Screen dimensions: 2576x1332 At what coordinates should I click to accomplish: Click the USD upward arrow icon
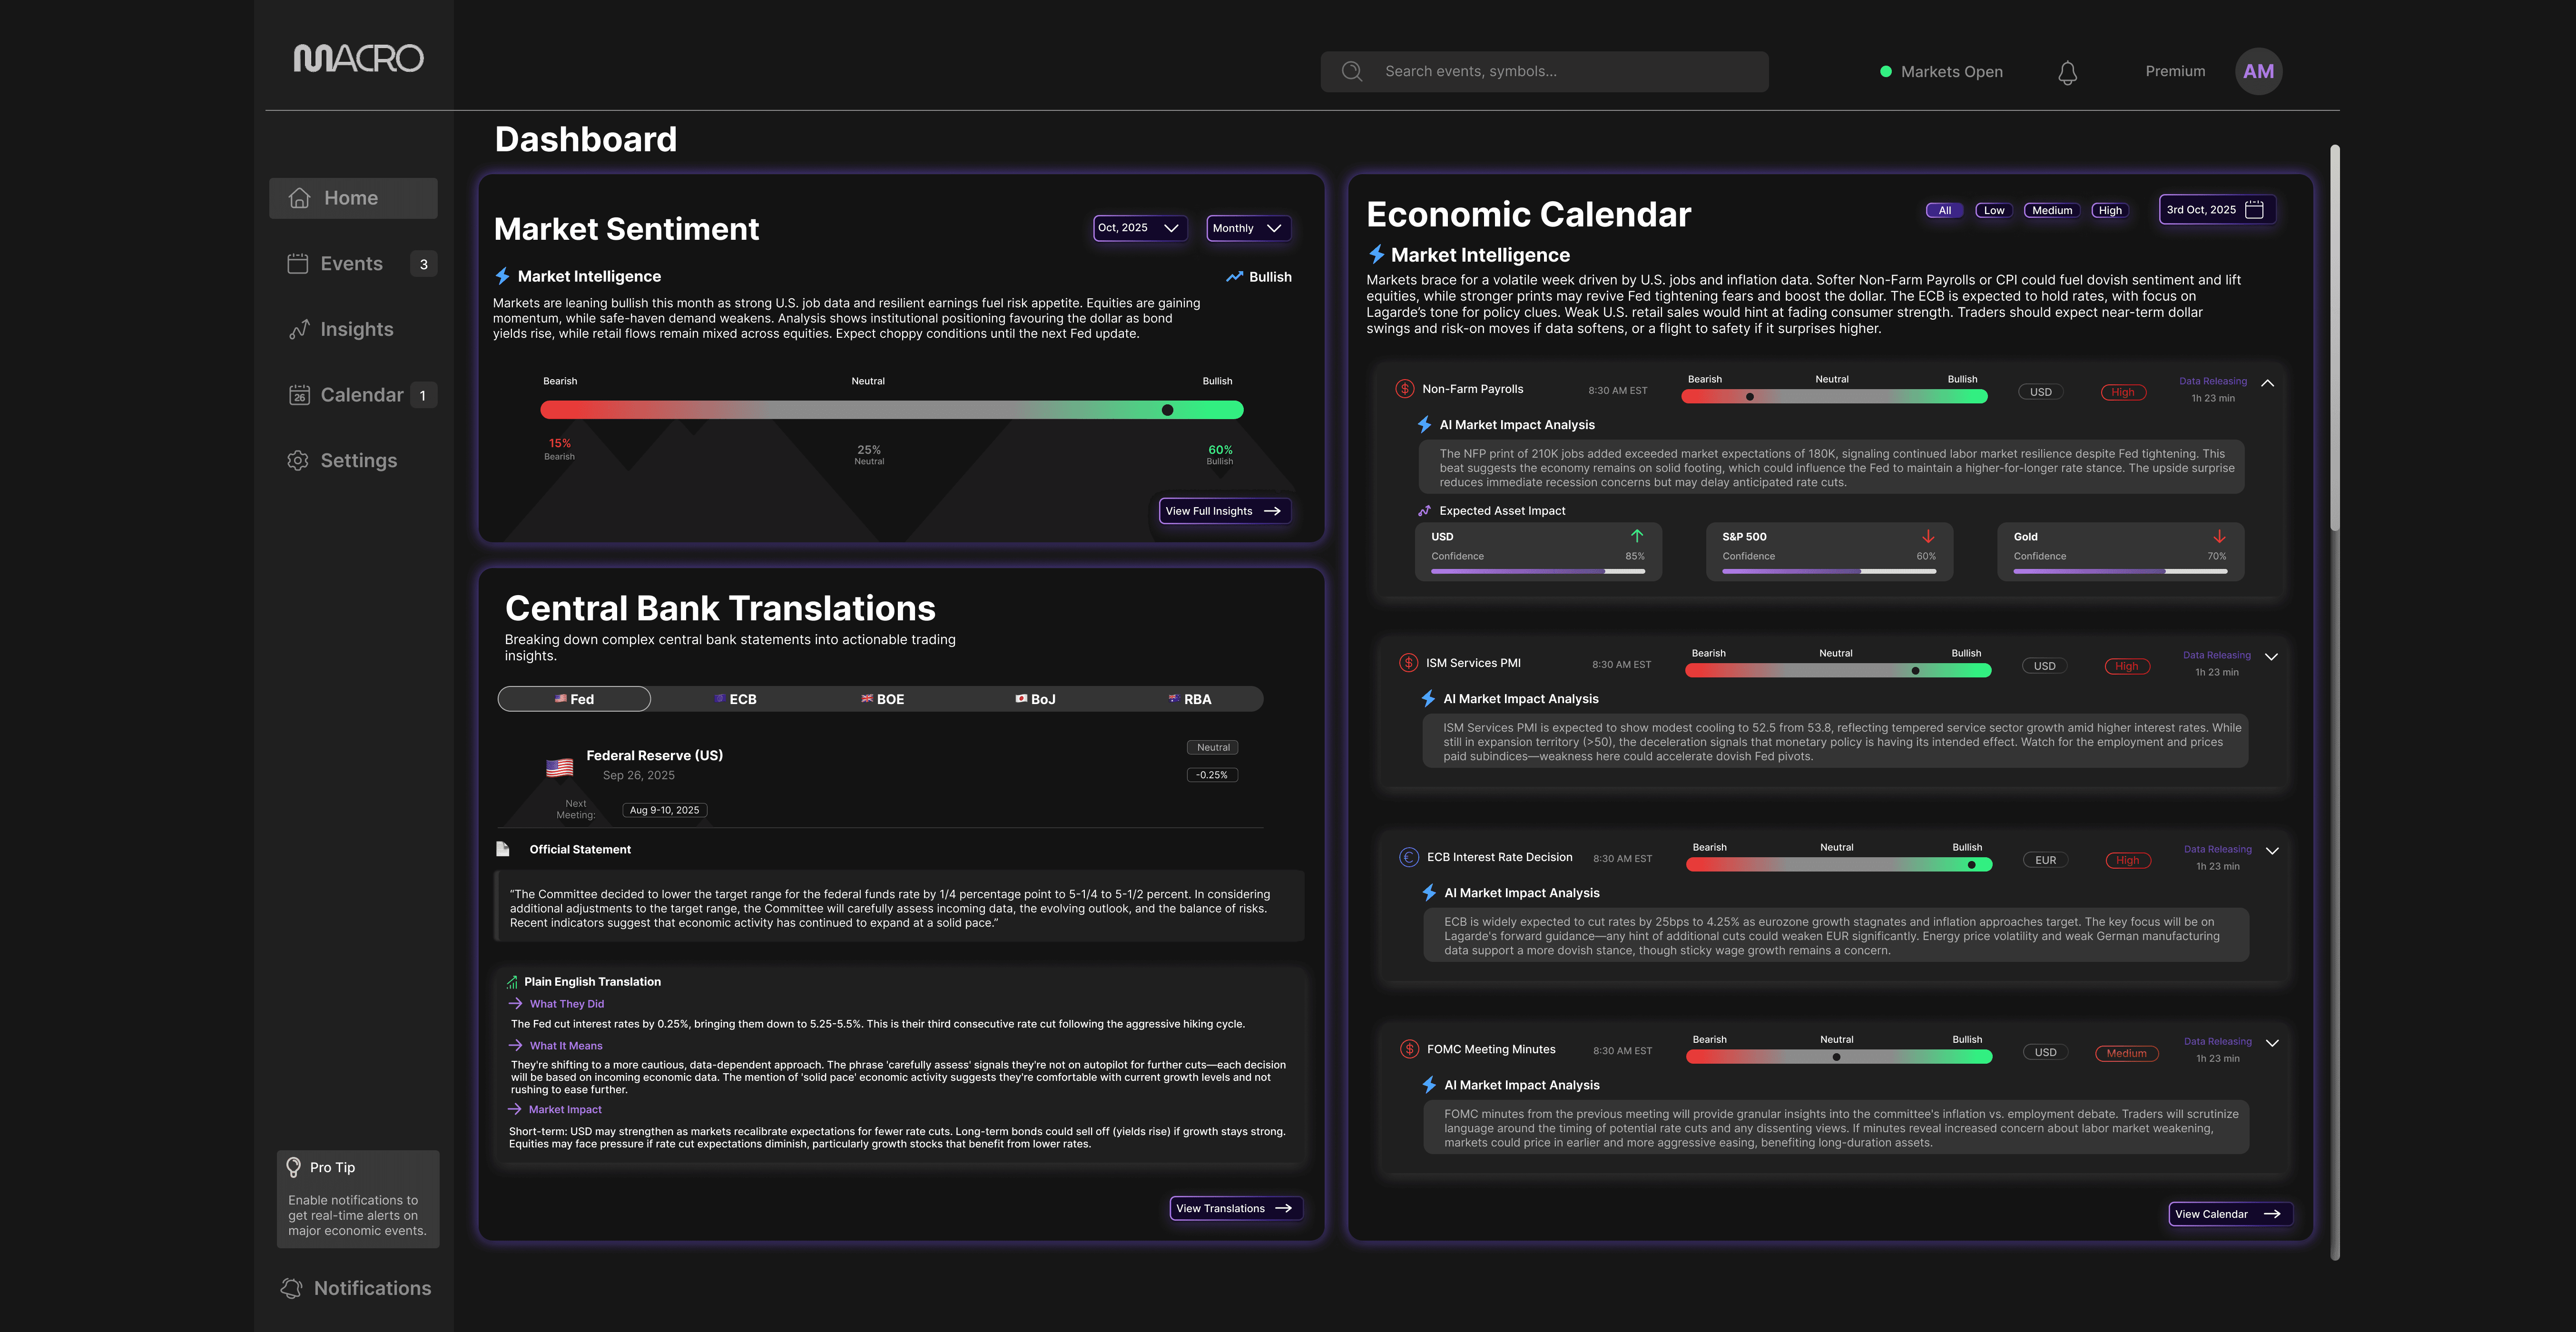(1637, 536)
